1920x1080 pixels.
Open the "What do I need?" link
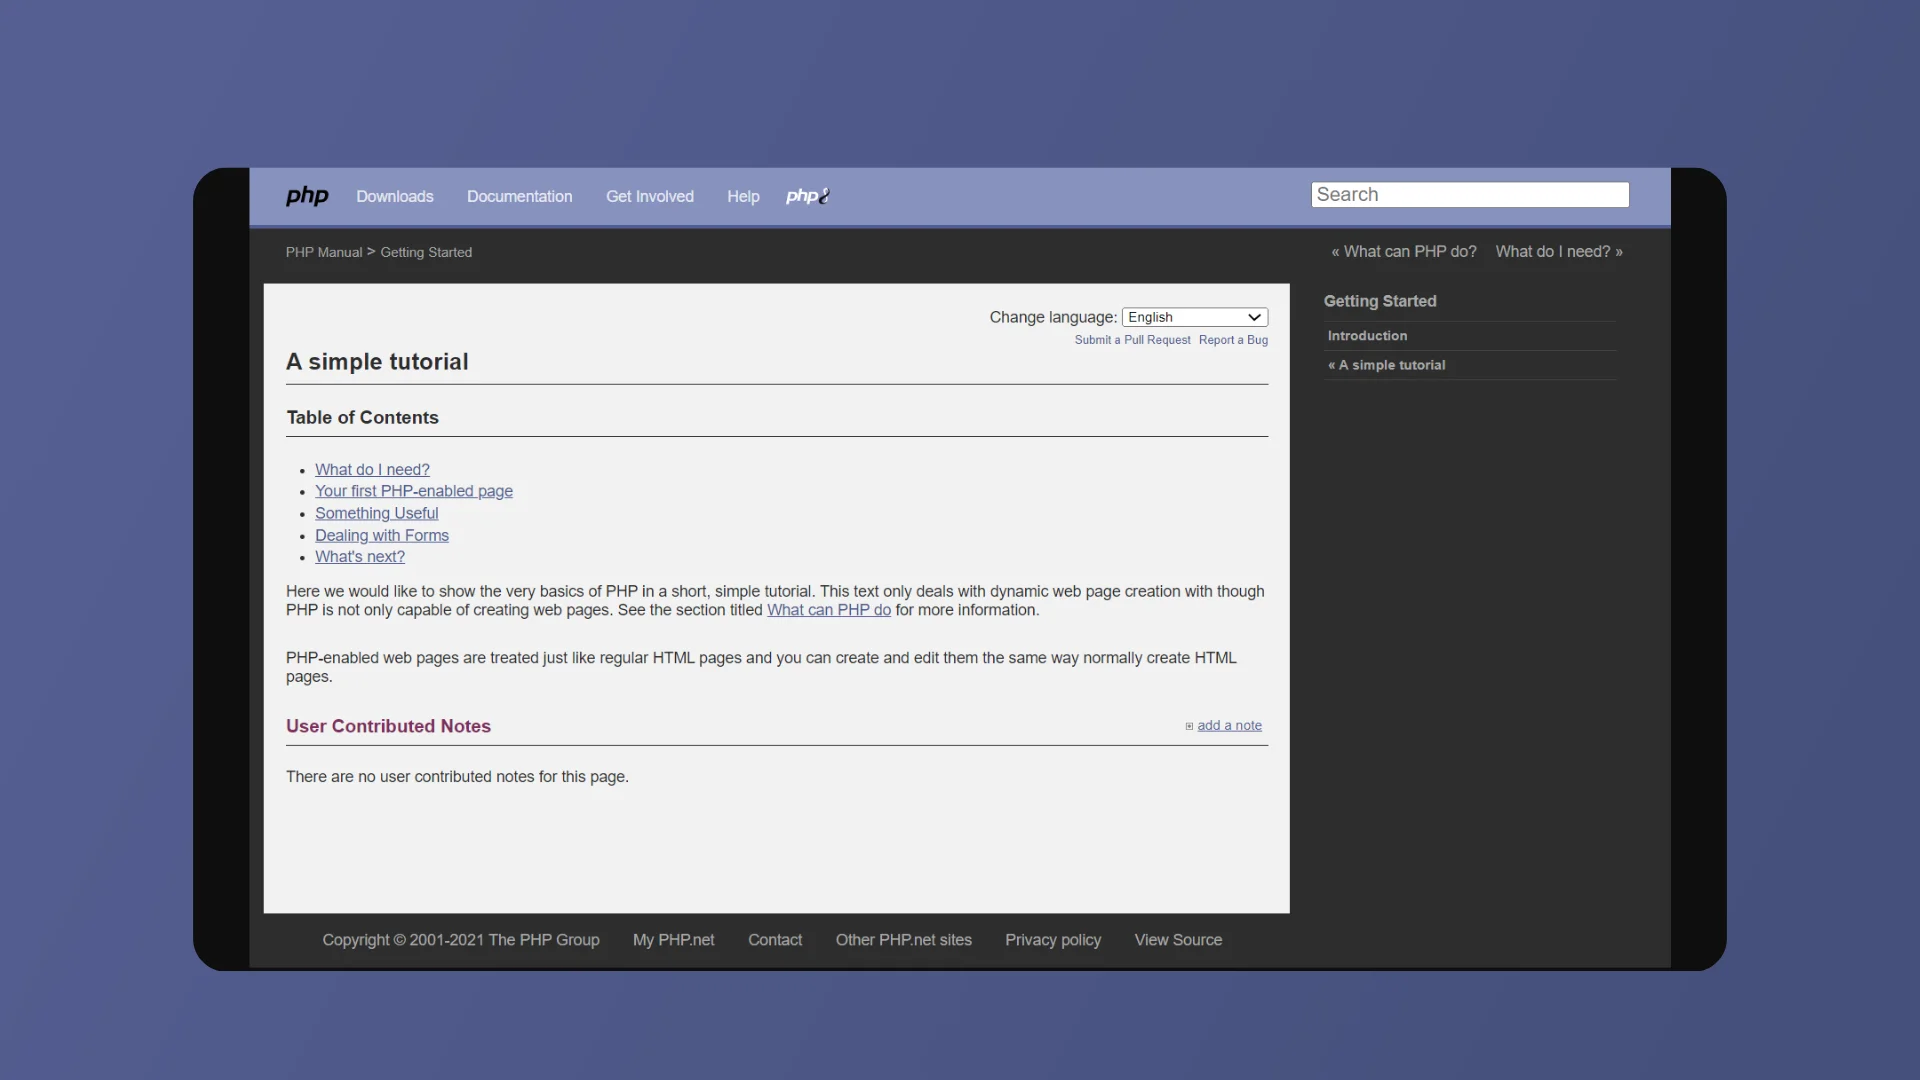372,469
